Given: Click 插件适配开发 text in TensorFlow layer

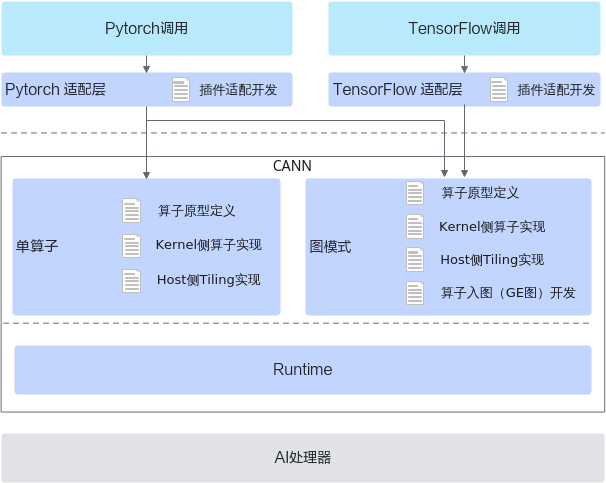Looking at the screenshot, I should pyautogui.click(x=556, y=90).
